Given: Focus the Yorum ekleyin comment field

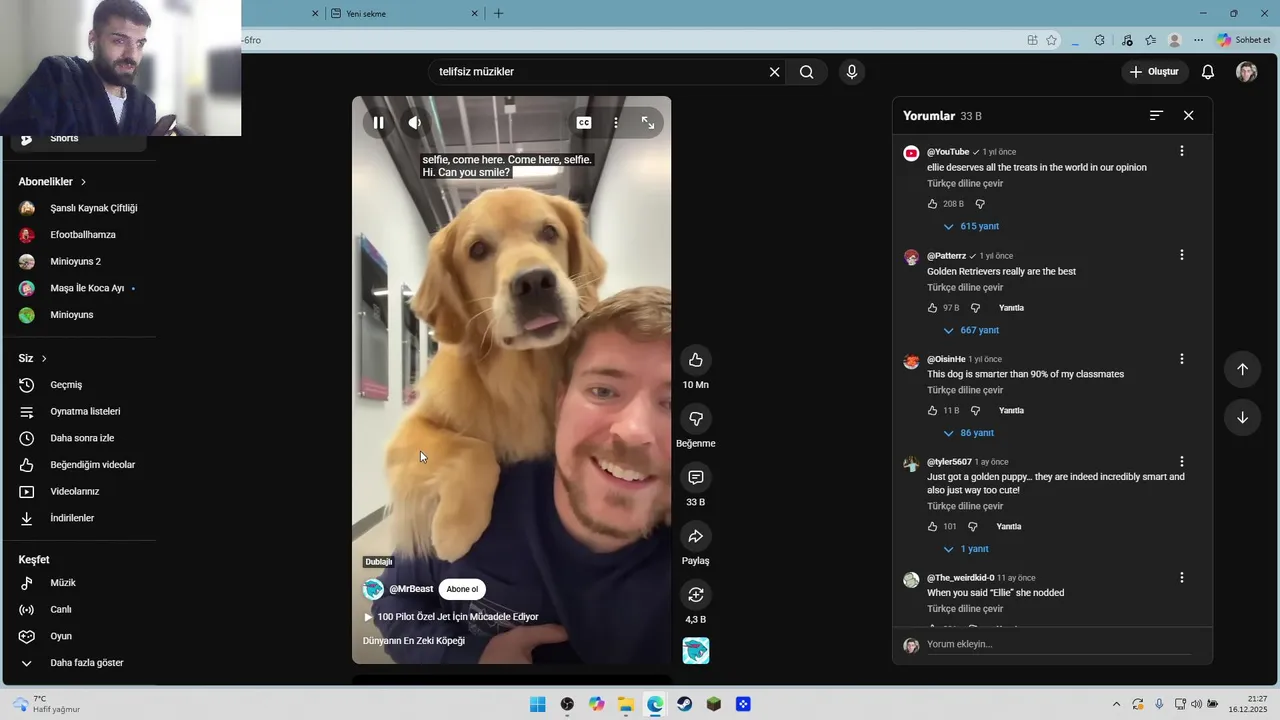Looking at the screenshot, I should pyautogui.click(x=1058, y=644).
